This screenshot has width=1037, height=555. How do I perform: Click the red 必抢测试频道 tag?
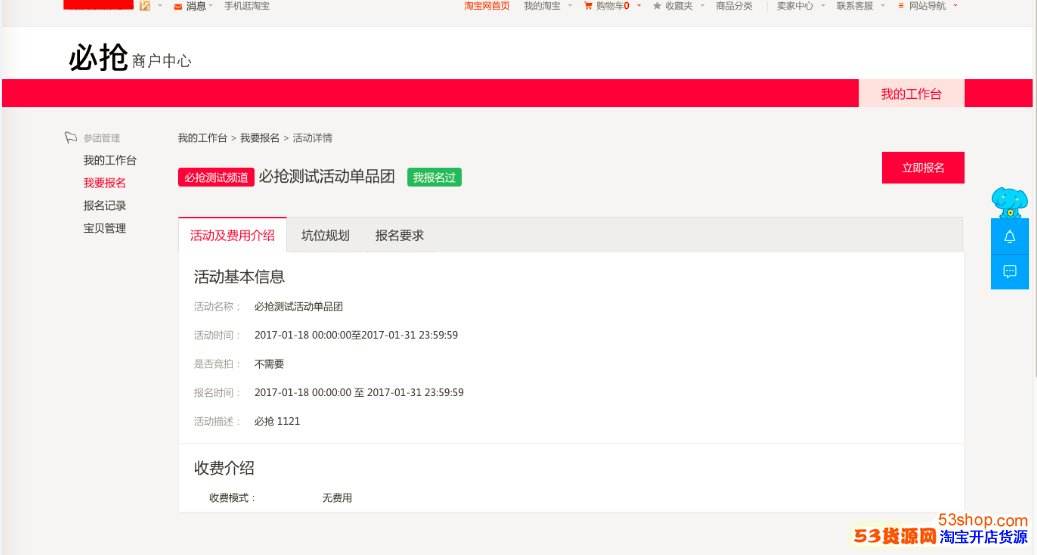coord(216,177)
